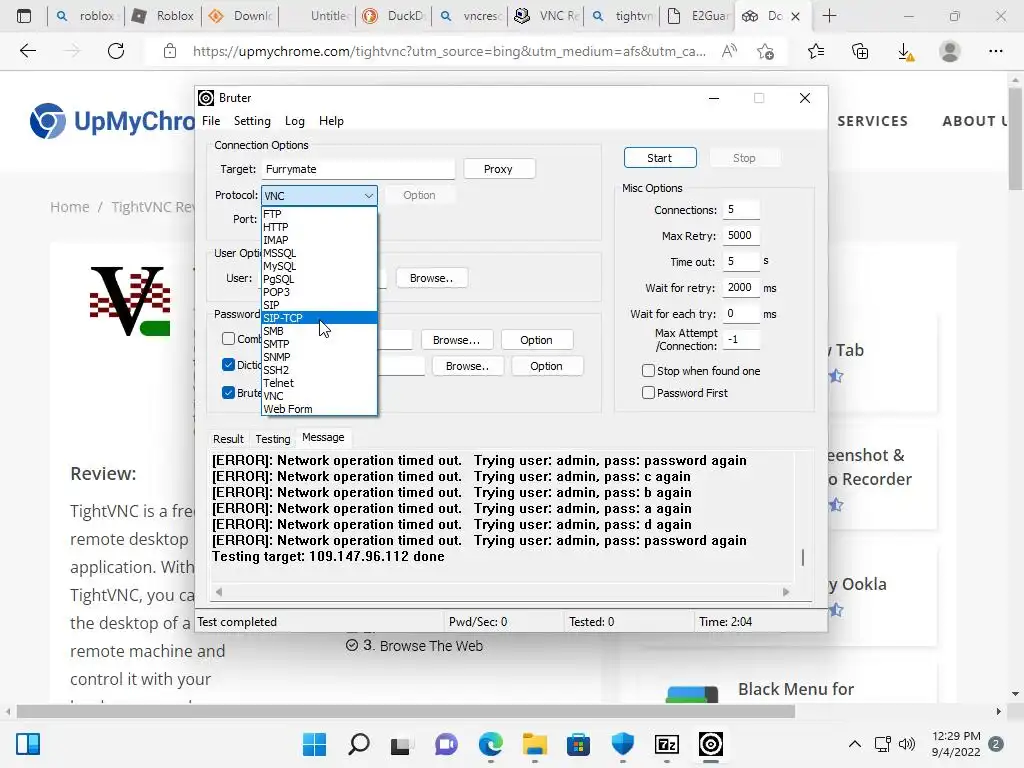Select Web Form protocol option
The width and height of the screenshot is (1024, 768).
pos(319,409)
